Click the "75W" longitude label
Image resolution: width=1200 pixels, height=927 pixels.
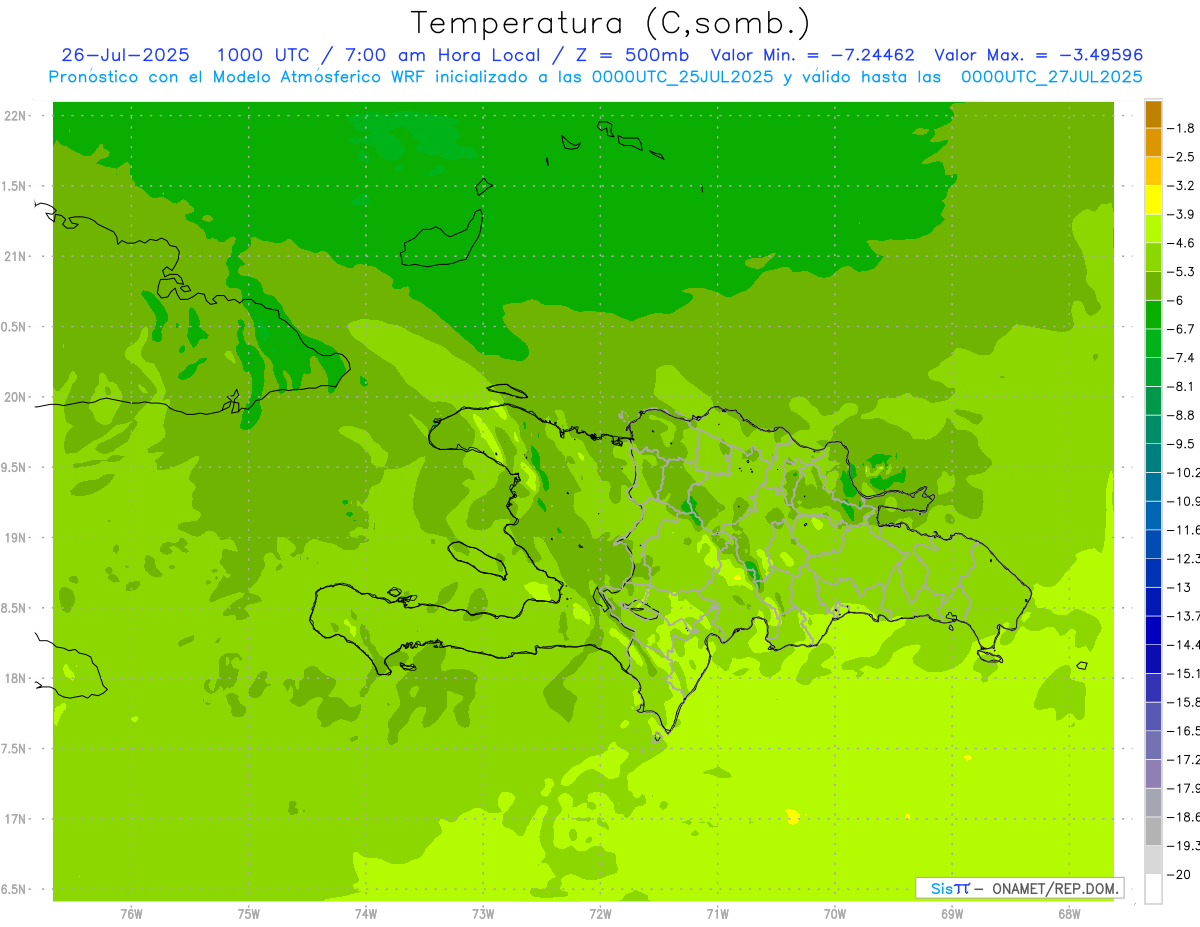click(248, 914)
